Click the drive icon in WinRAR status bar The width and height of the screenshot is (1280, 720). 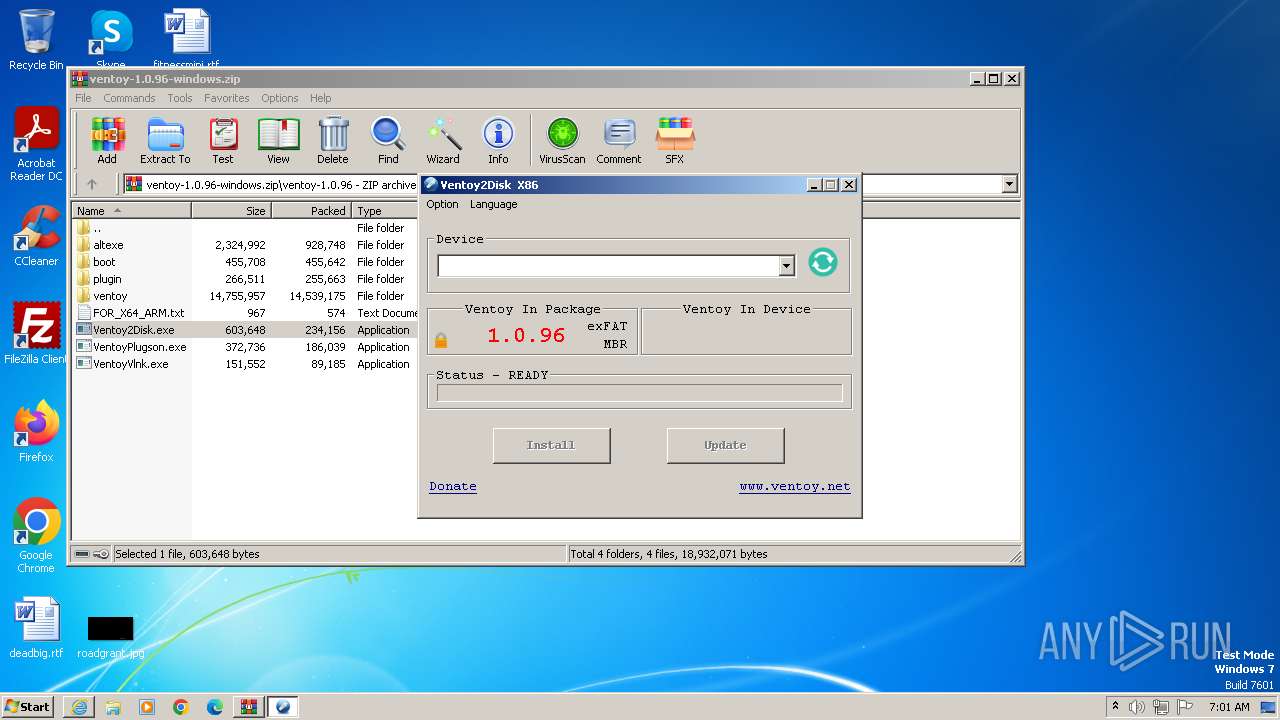tap(82, 554)
